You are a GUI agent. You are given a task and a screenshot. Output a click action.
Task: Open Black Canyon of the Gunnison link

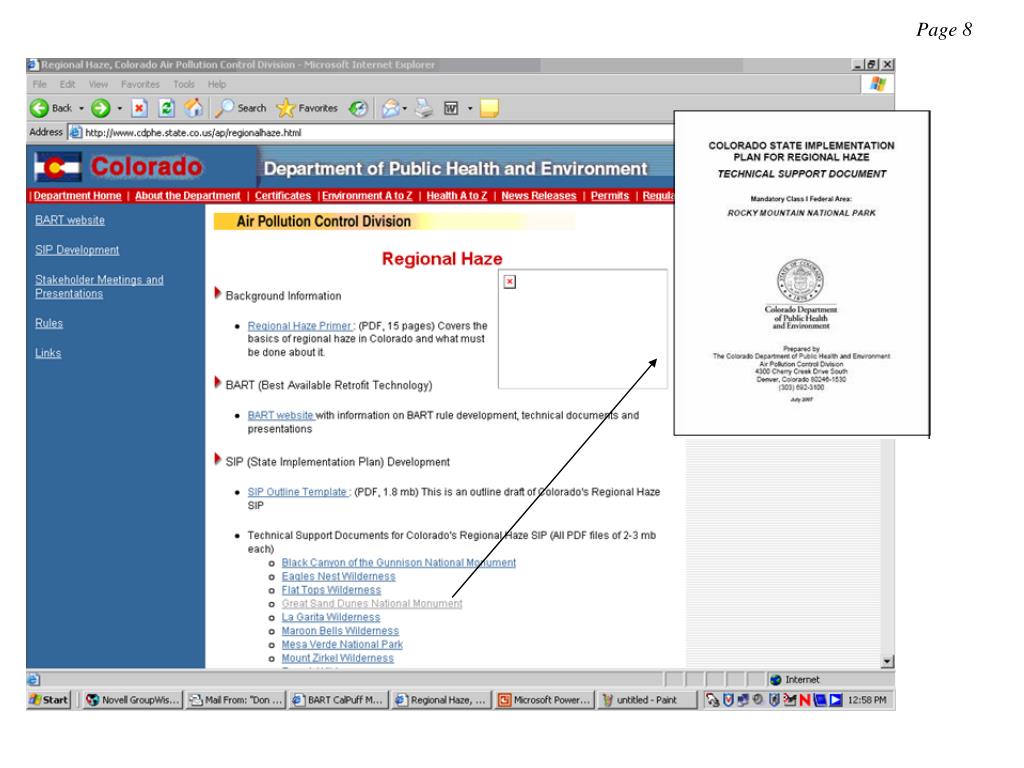click(x=398, y=563)
